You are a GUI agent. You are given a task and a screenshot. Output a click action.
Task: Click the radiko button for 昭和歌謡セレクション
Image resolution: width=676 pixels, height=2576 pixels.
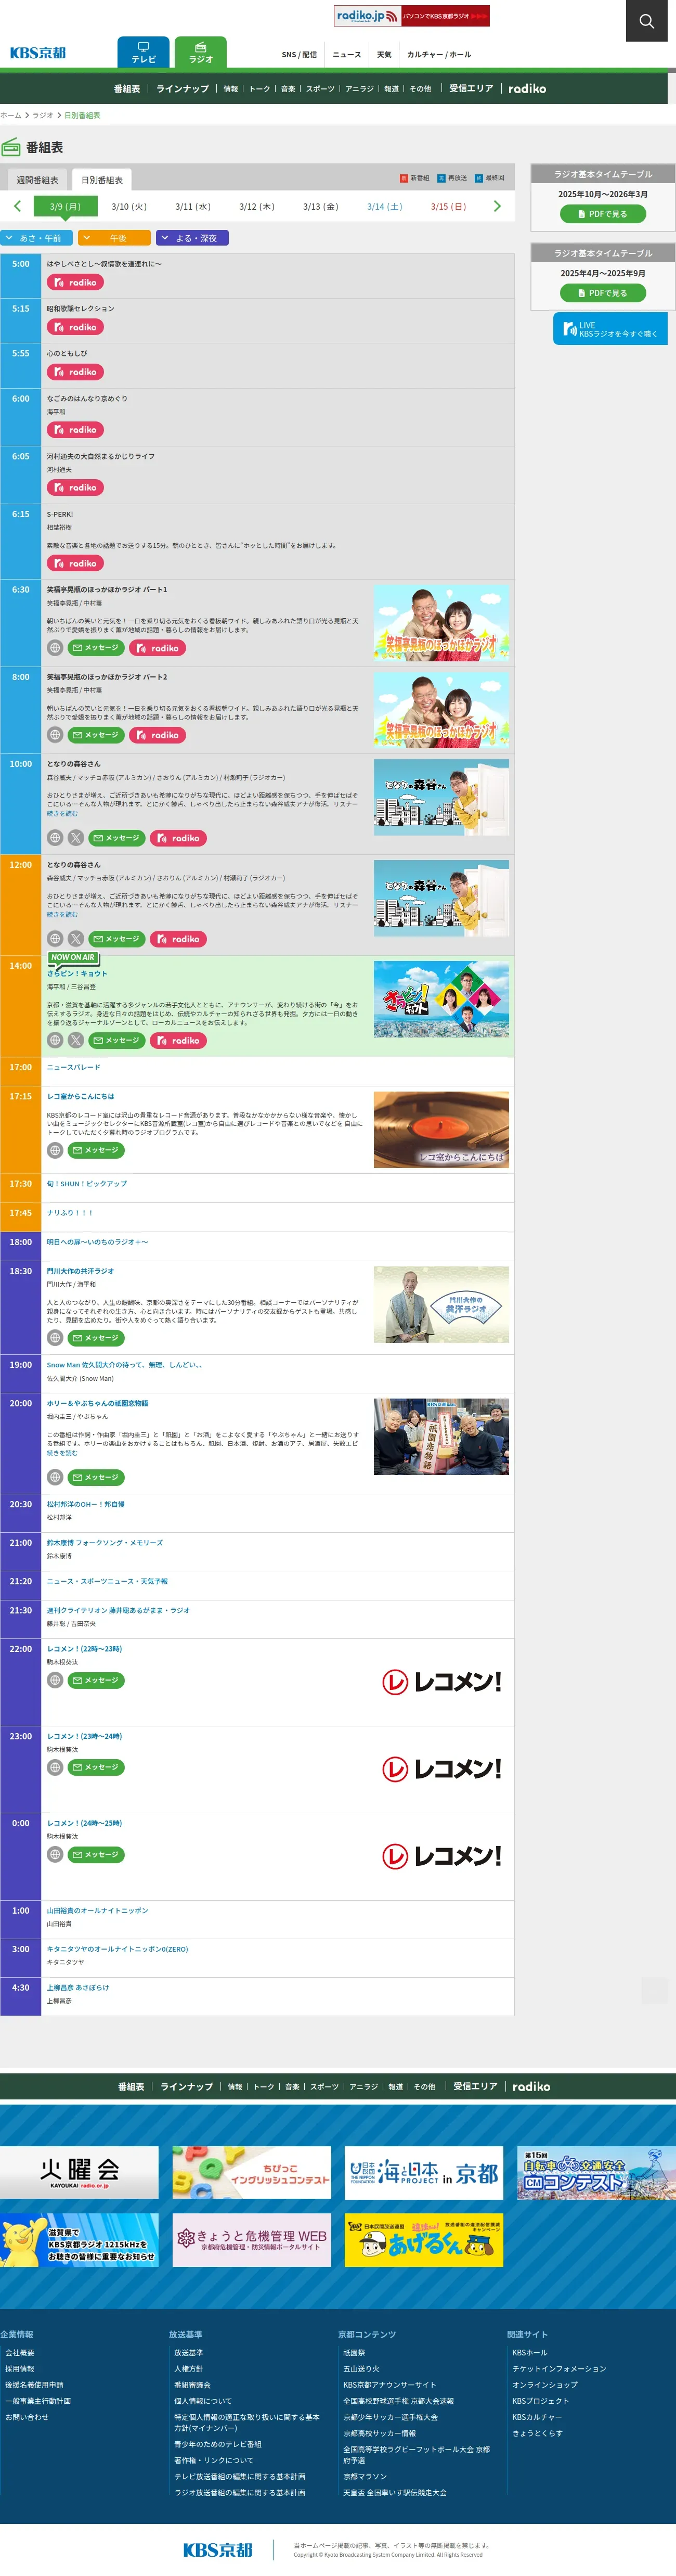click(75, 327)
